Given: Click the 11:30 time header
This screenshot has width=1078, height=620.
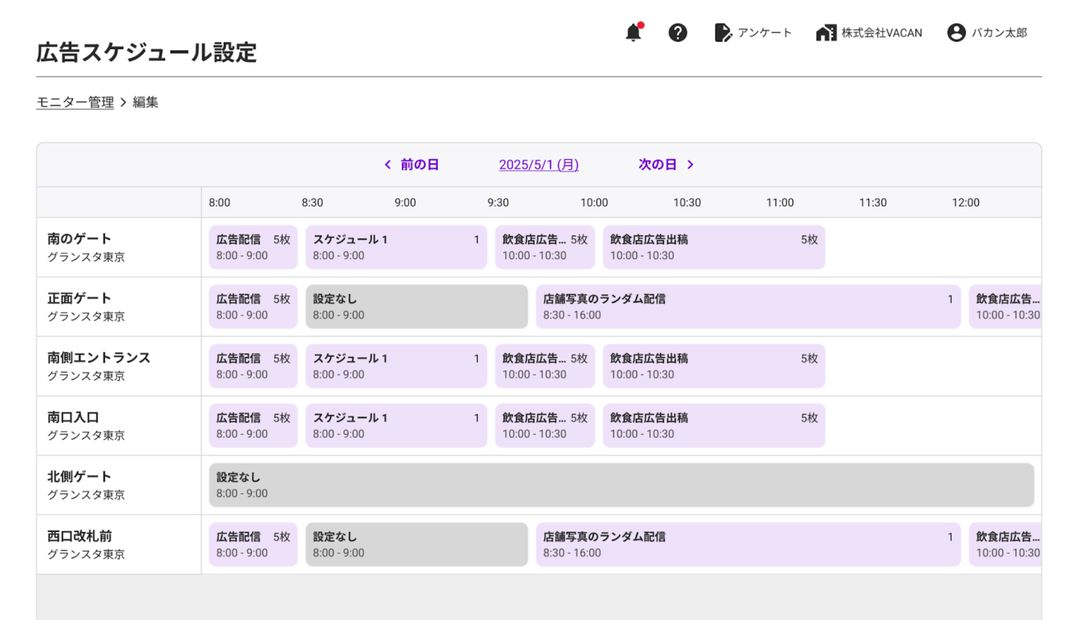Looking at the screenshot, I should [872, 203].
